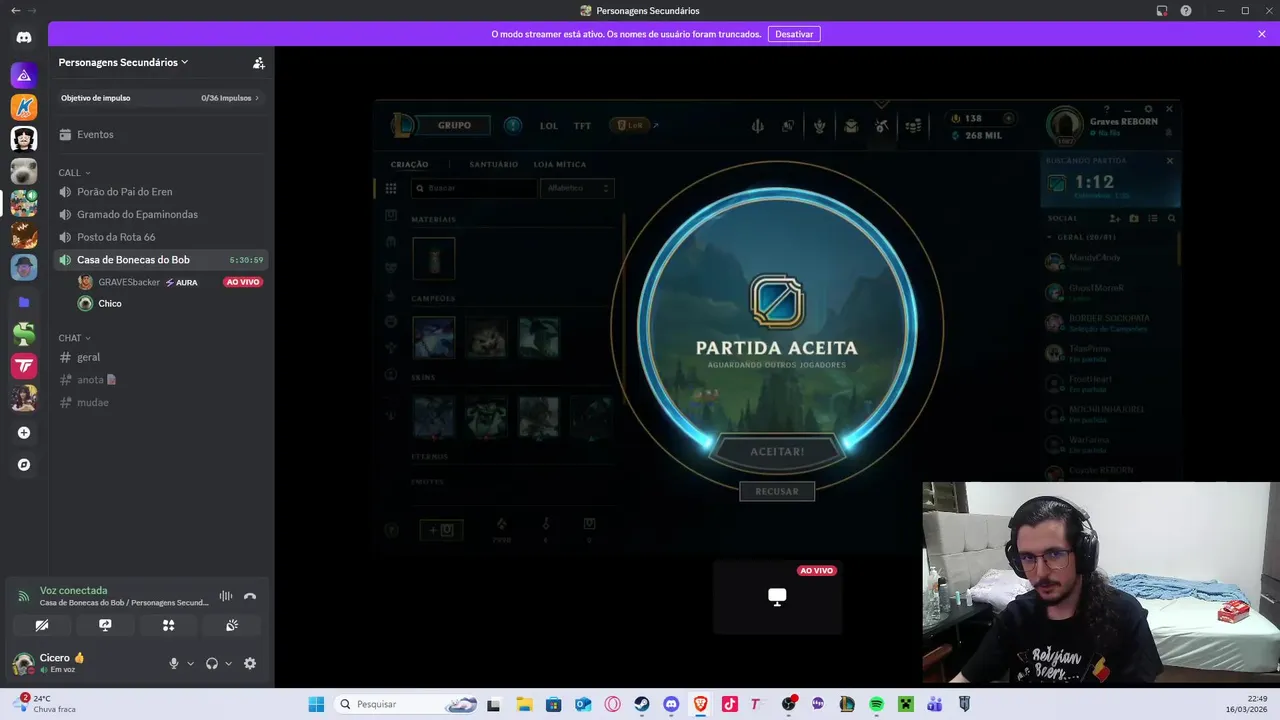Image resolution: width=1280 pixels, height=720 pixels.
Task: Open the LoR launcher pill
Action: click(x=632, y=126)
